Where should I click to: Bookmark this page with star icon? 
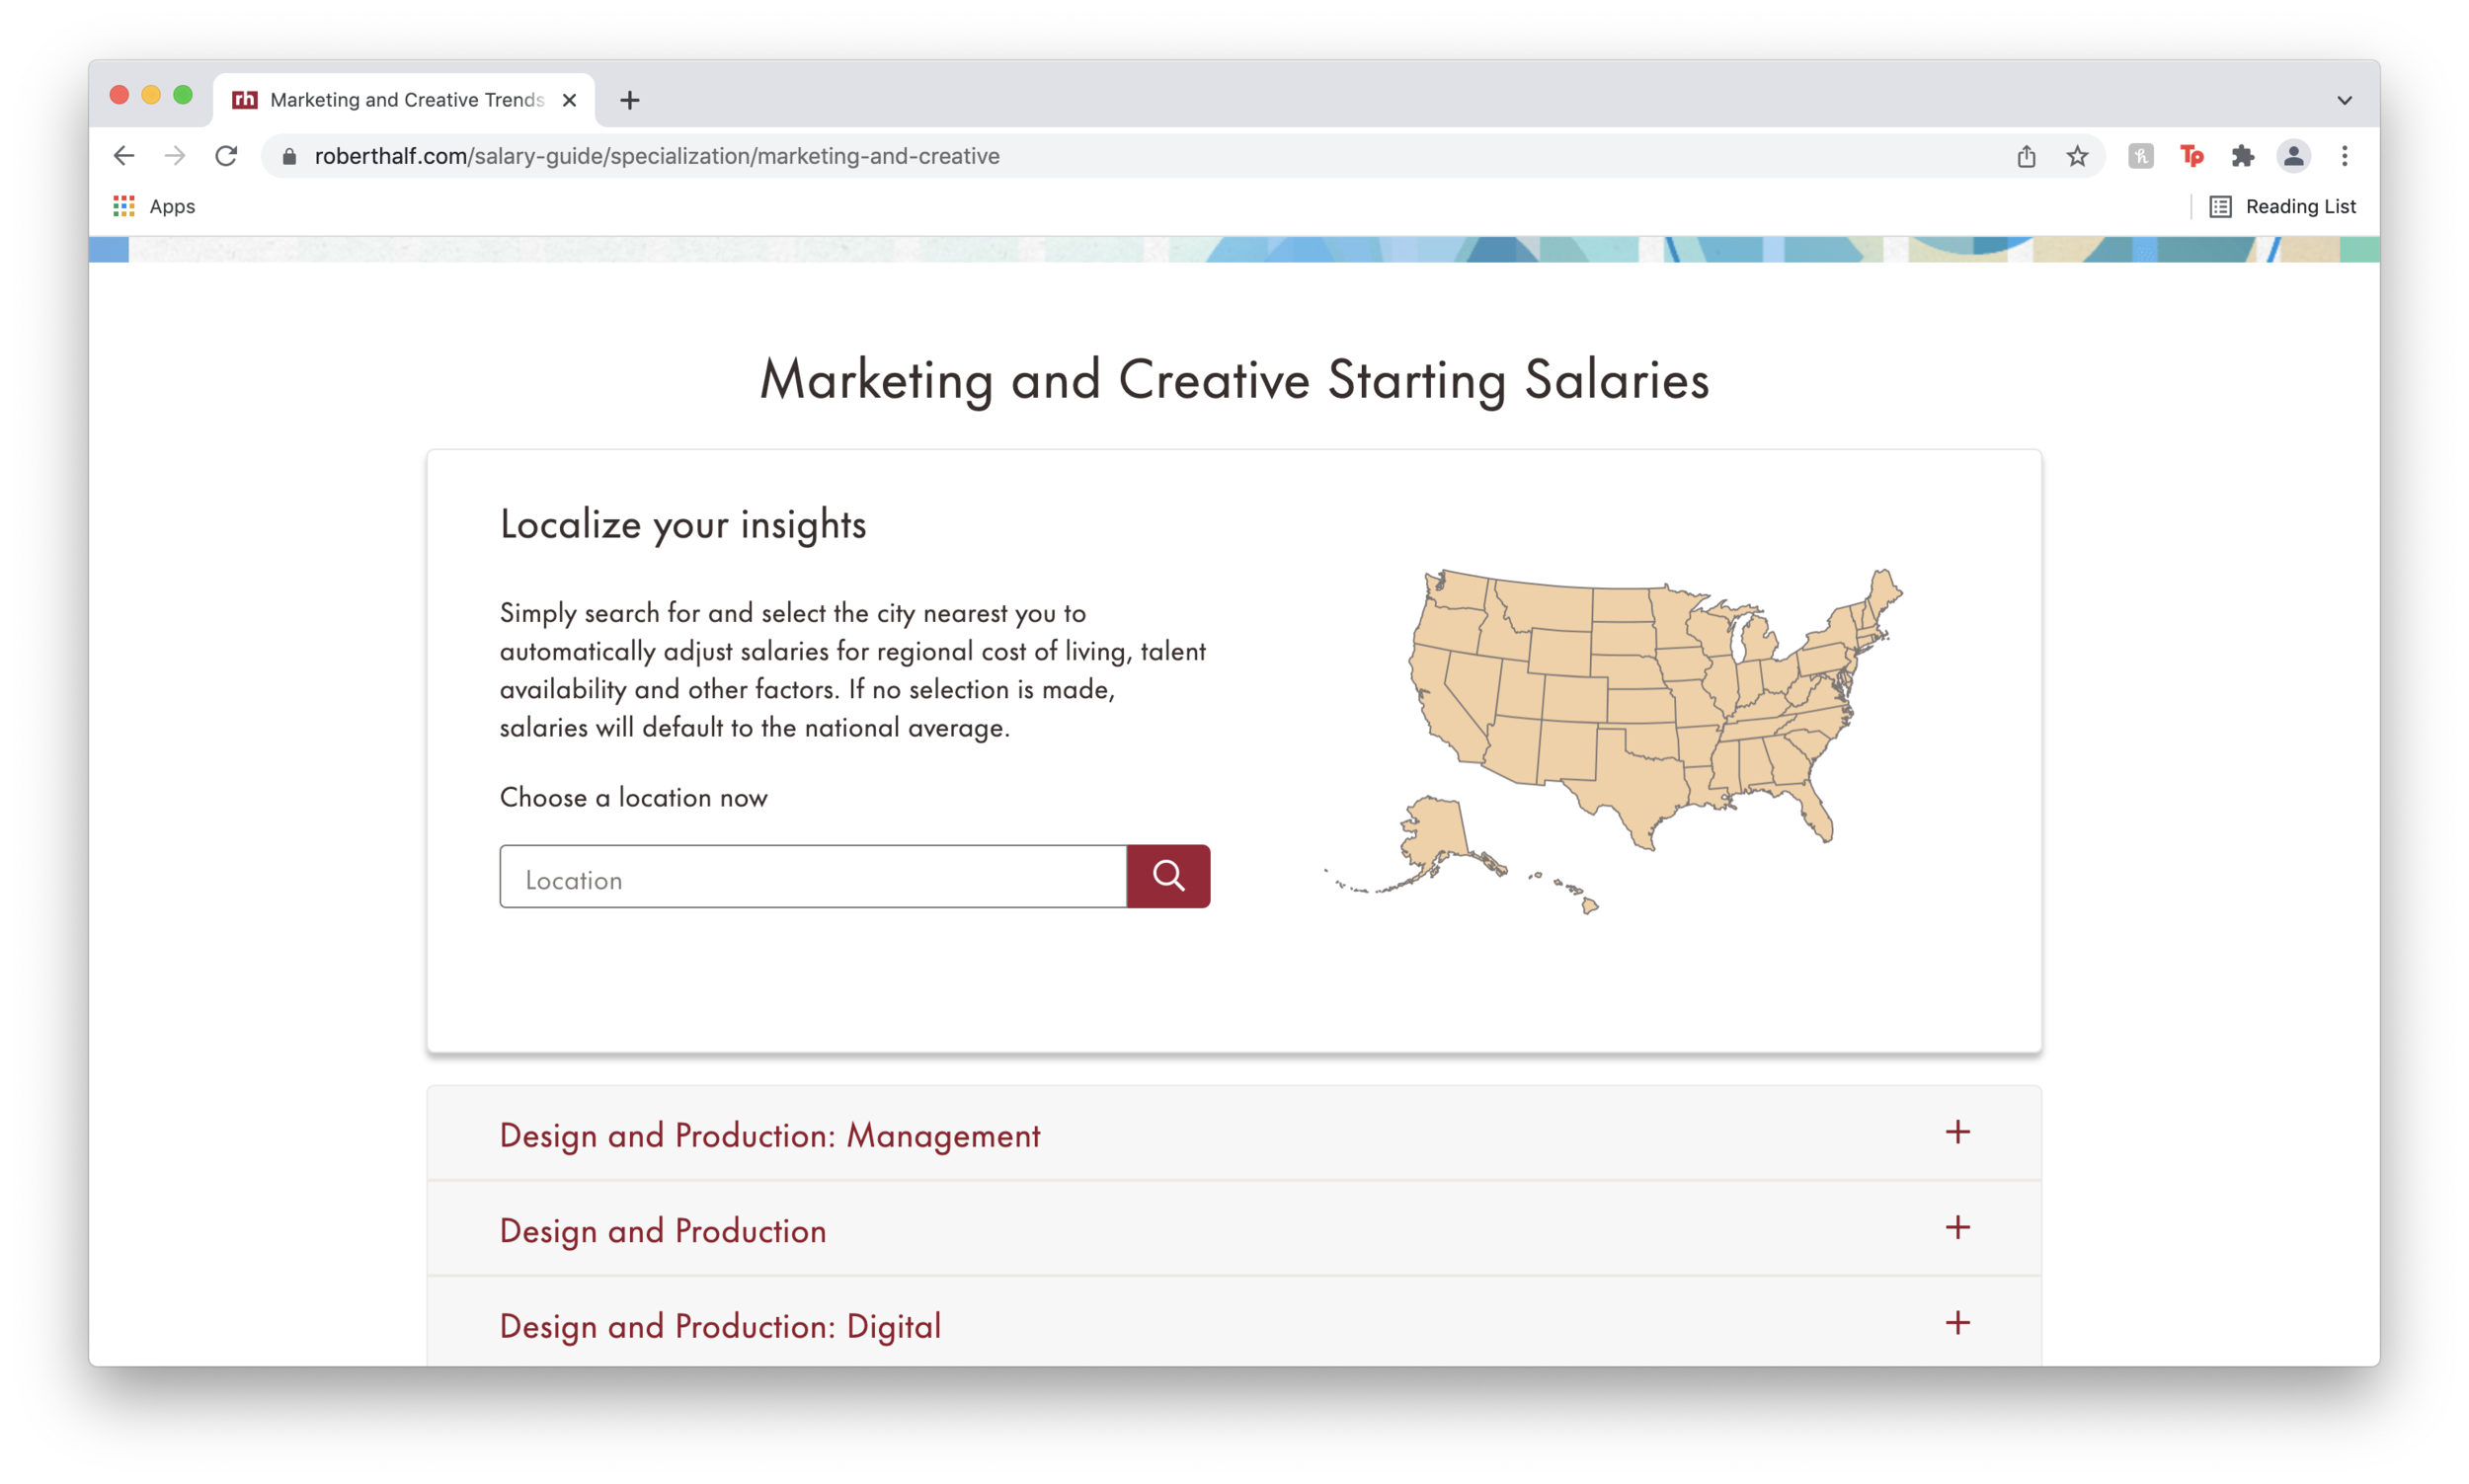tap(2077, 156)
